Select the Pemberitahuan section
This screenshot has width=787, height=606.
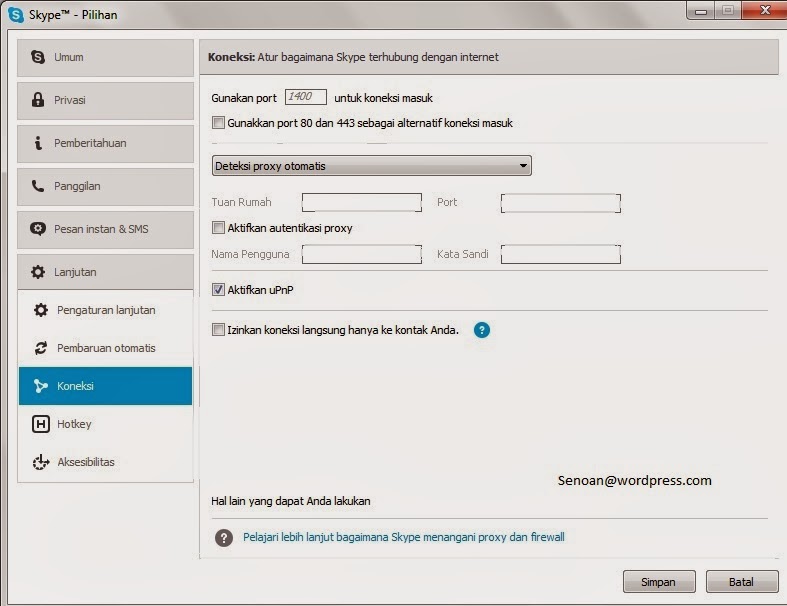coord(105,143)
